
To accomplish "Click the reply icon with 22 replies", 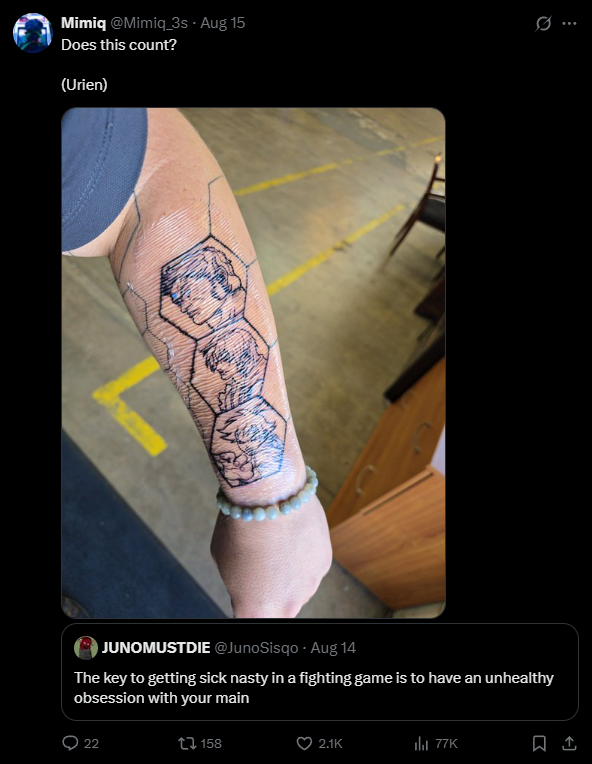I will click(x=71, y=743).
